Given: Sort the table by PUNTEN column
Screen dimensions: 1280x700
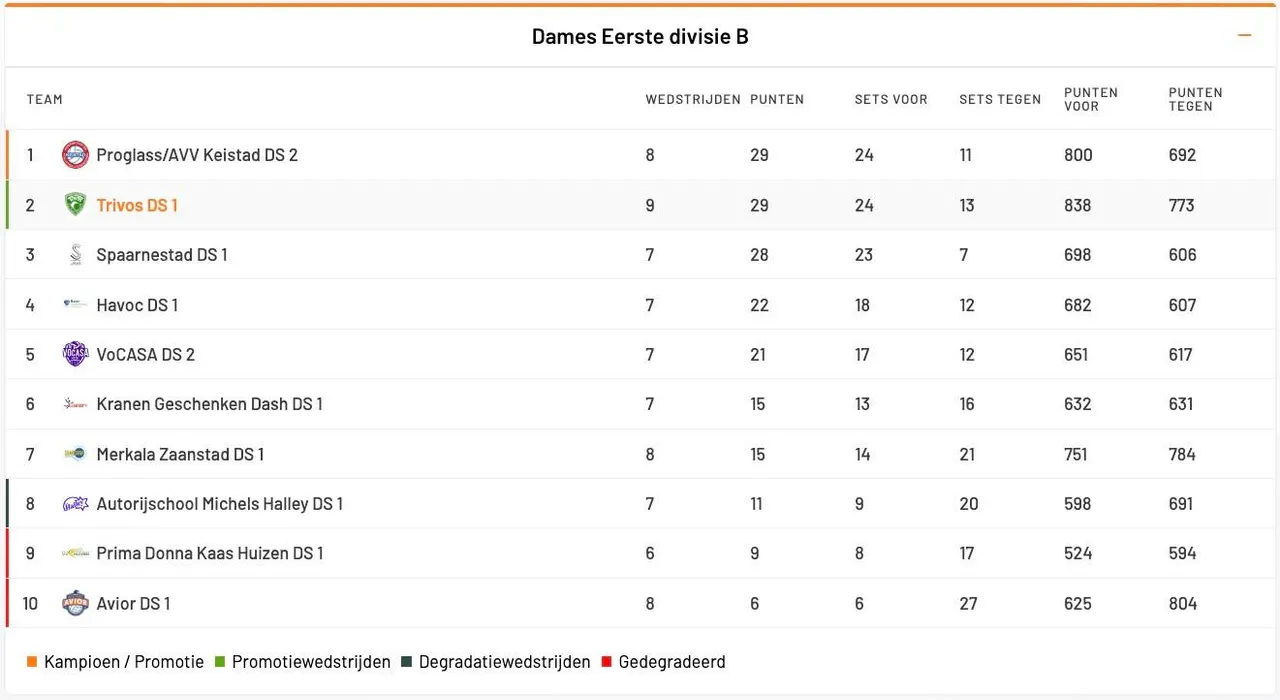Looking at the screenshot, I should pyautogui.click(x=777, y=99).
